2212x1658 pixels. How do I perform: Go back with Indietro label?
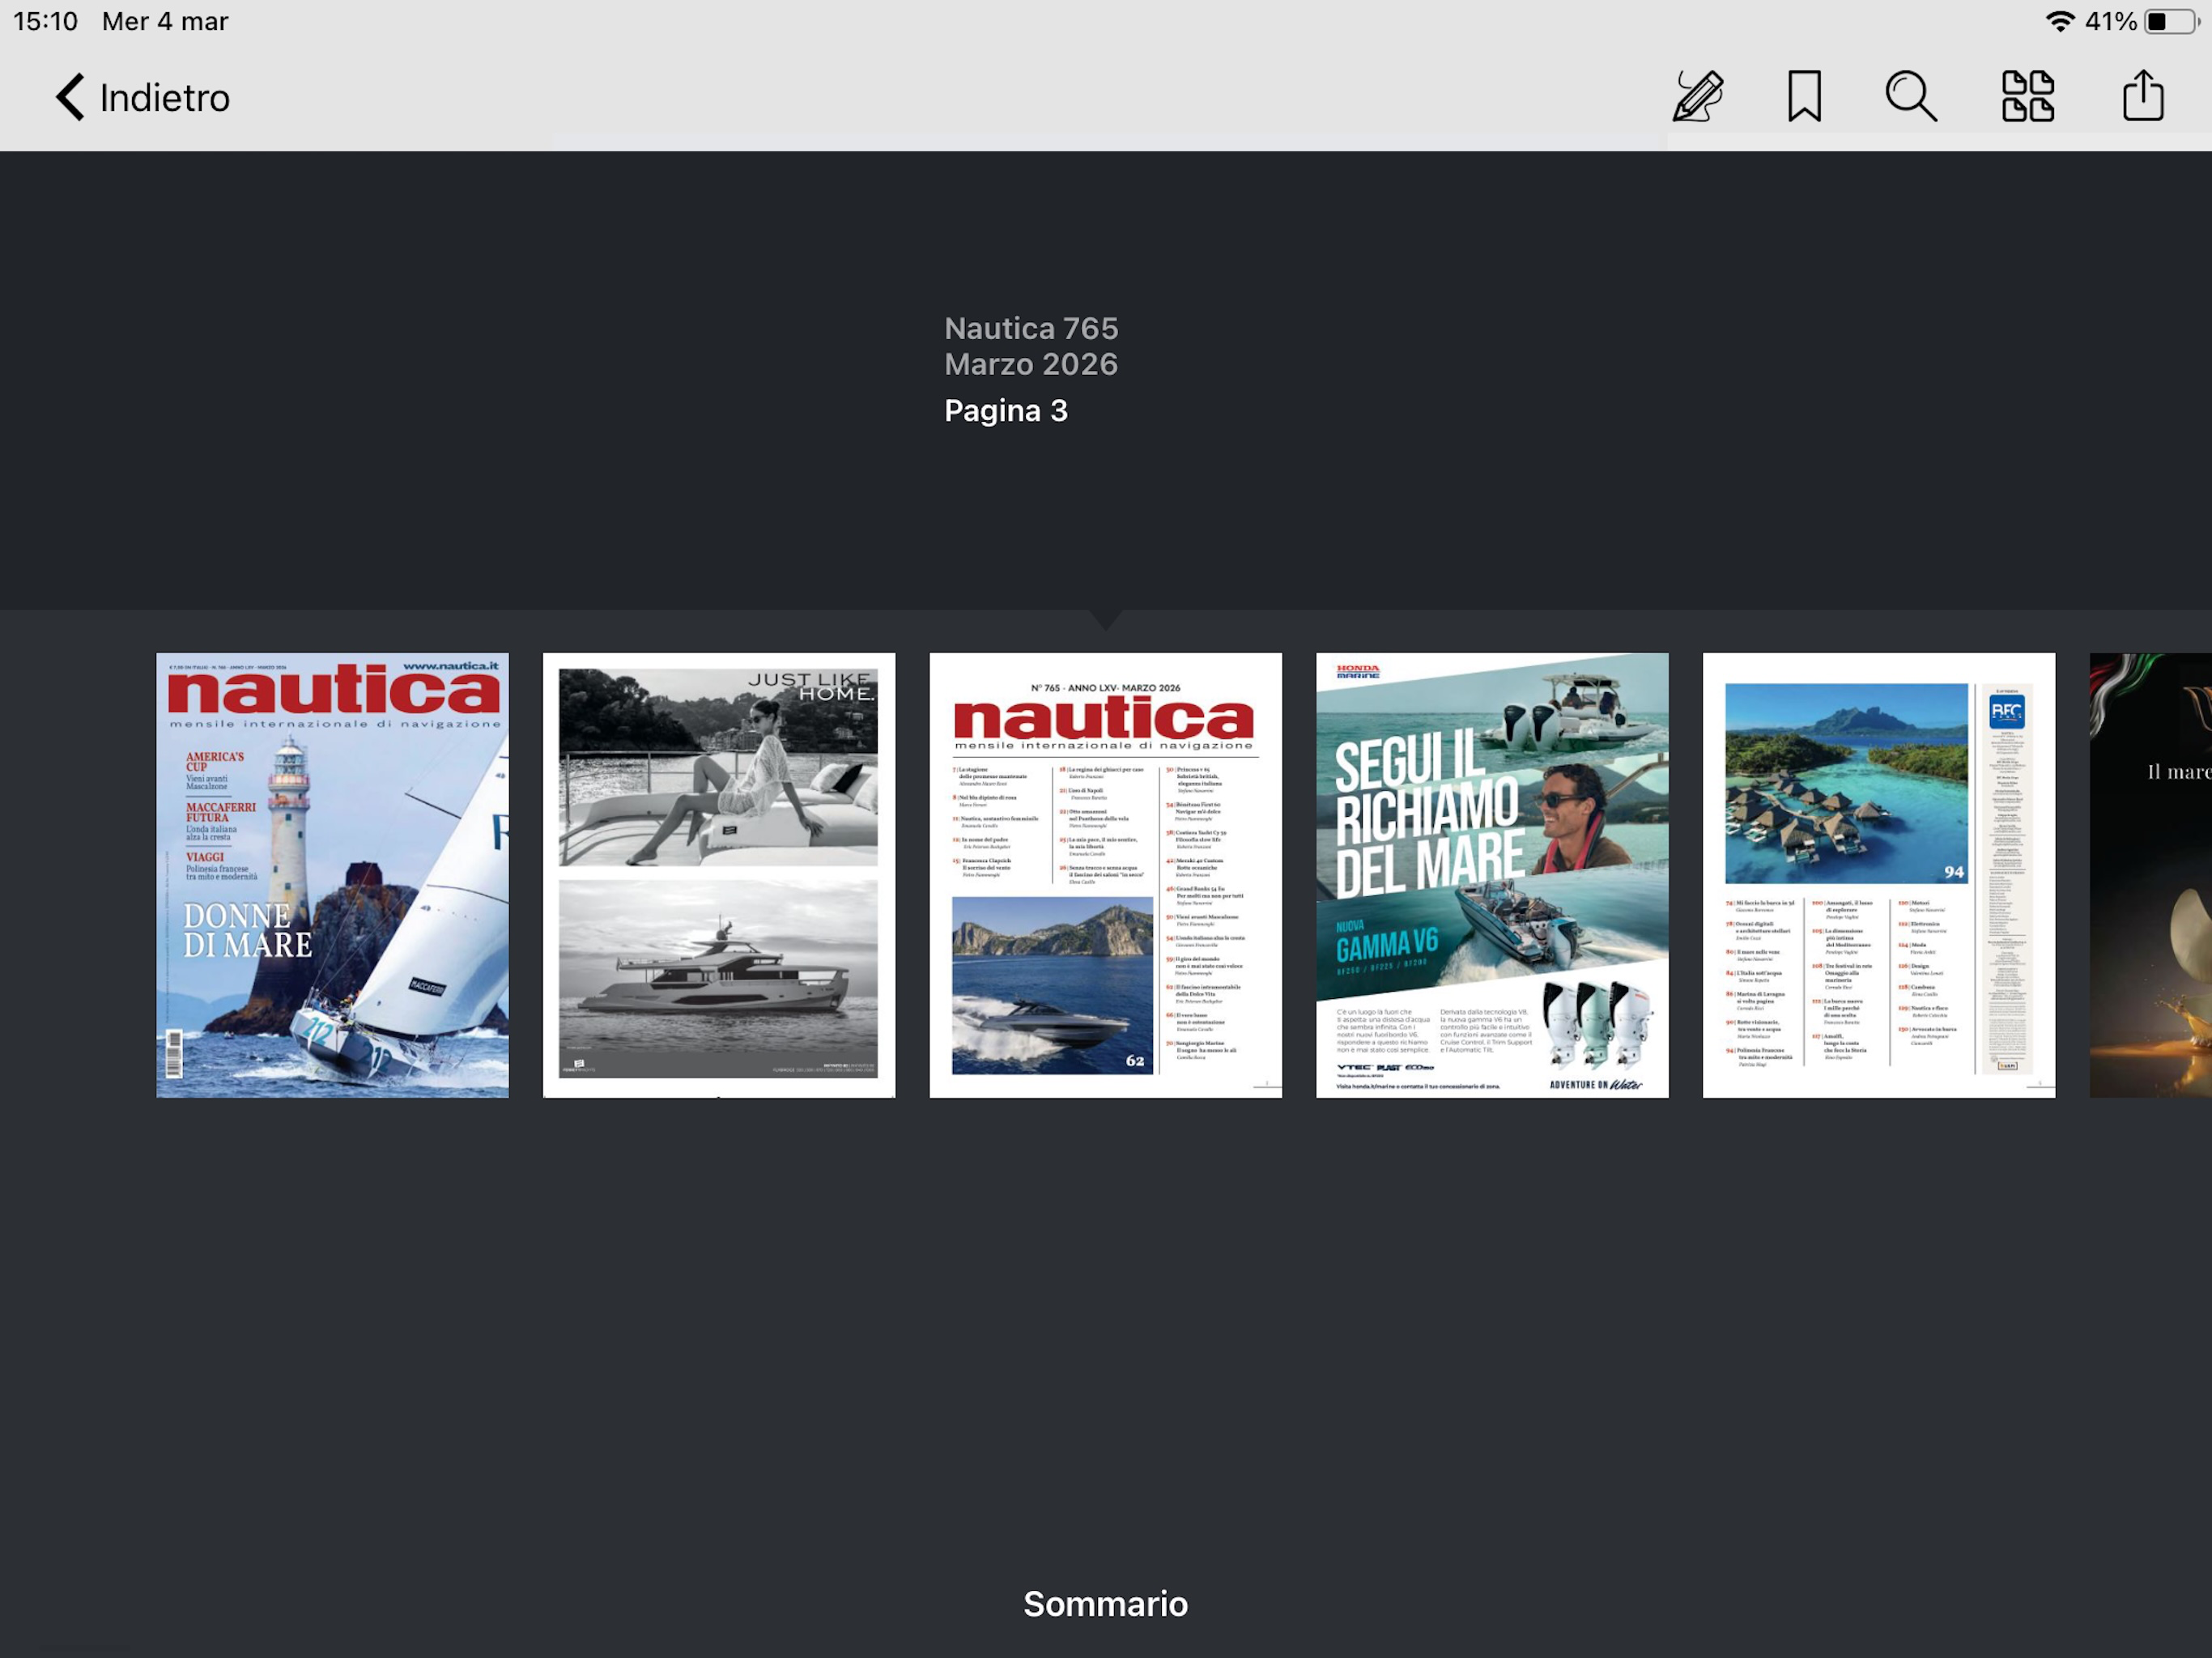pyautogui.click(x=165, y=98)
